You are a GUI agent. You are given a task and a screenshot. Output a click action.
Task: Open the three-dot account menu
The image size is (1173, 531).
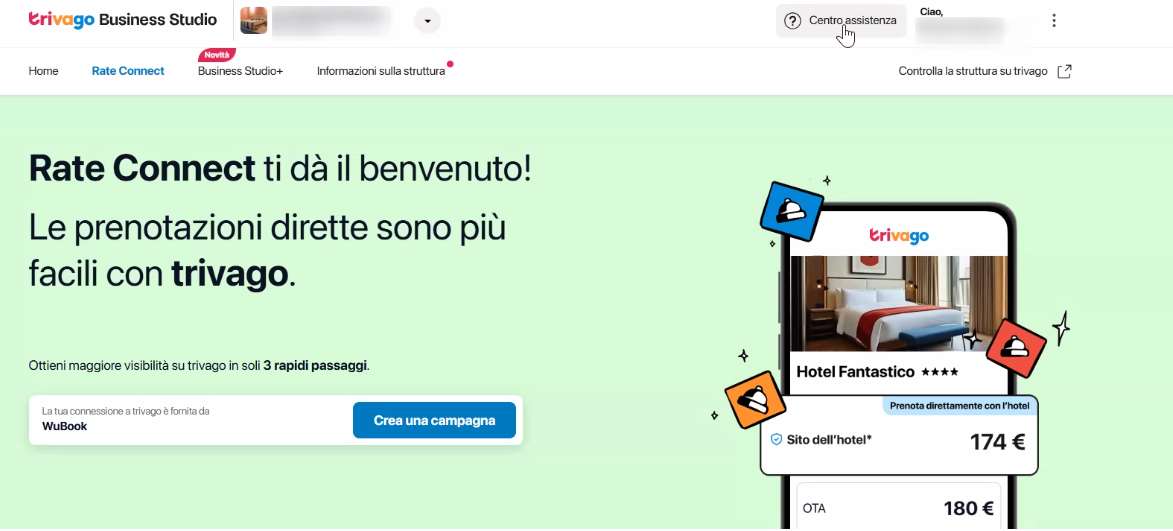coord(1053,21)
